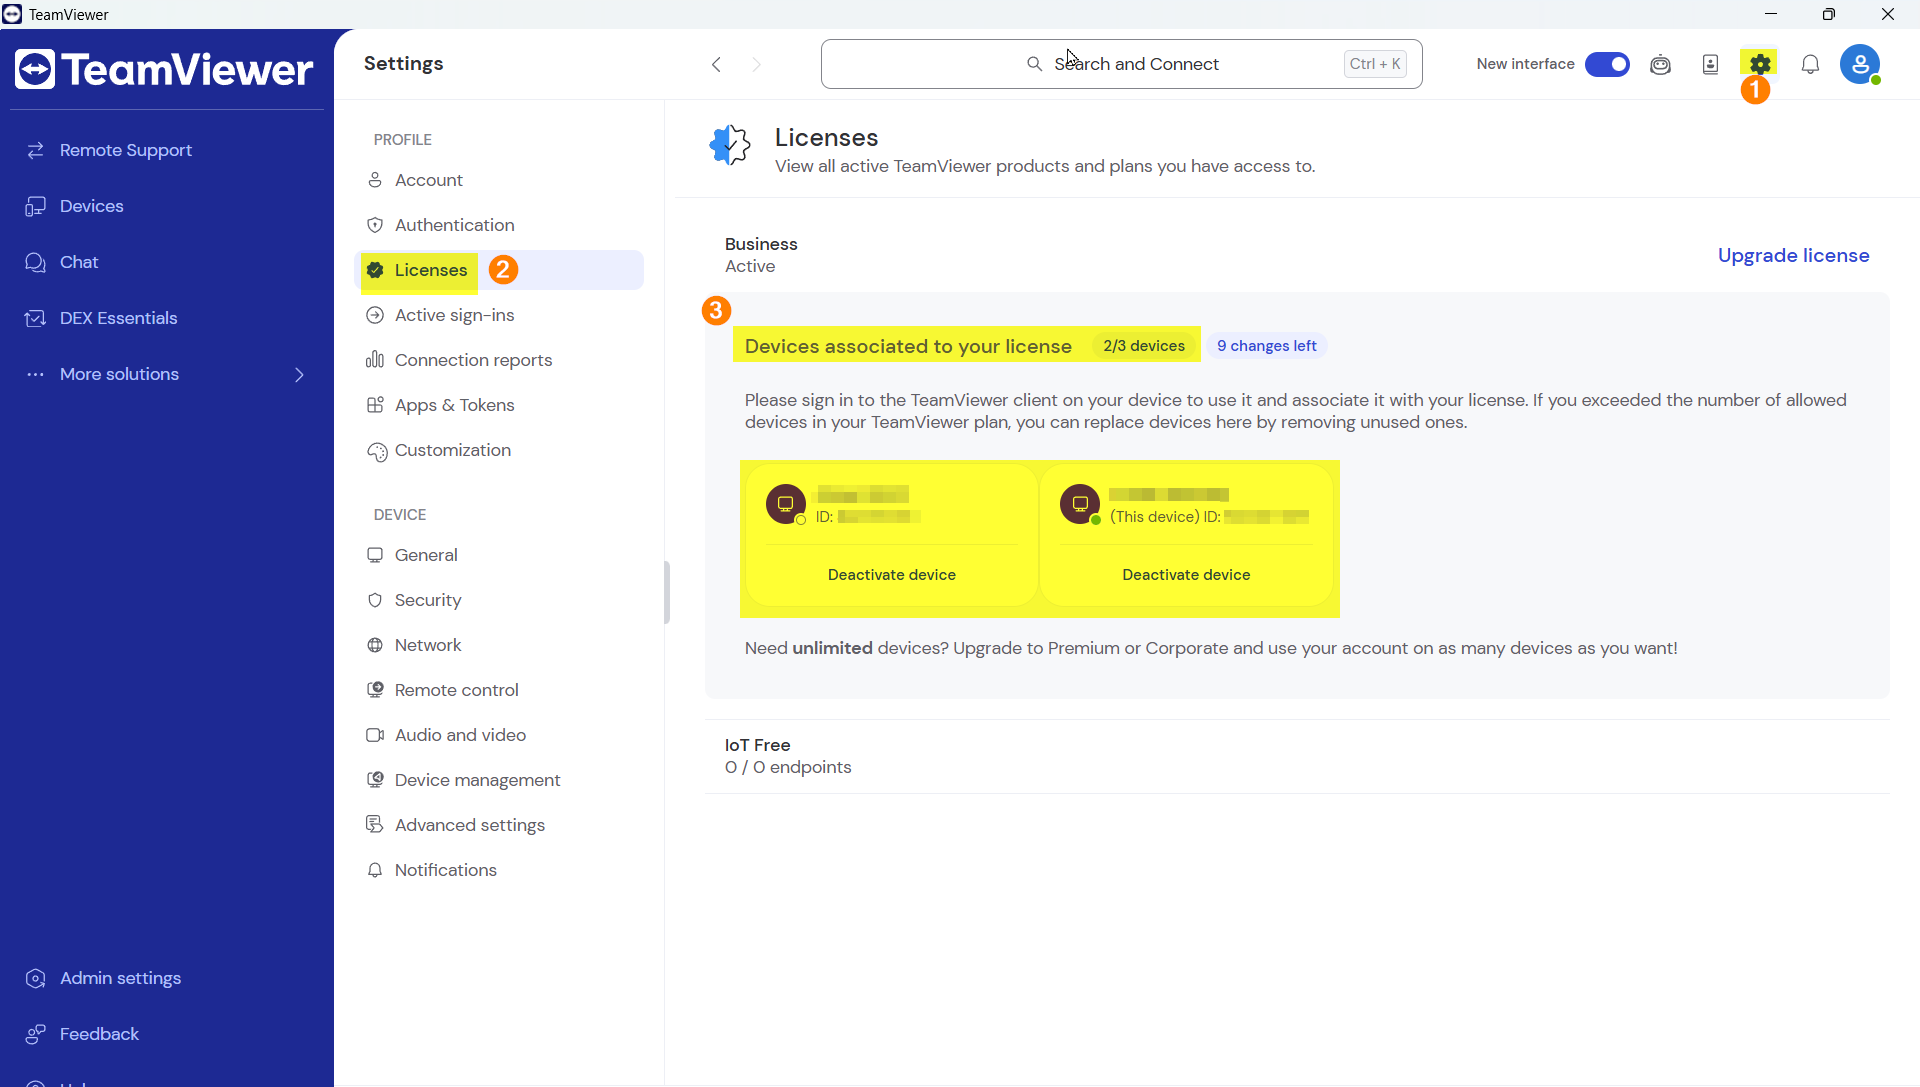Click the settings list scrollbar handle
The width and height of the screenshot is (1920, 1087).
tap(666, 592)
